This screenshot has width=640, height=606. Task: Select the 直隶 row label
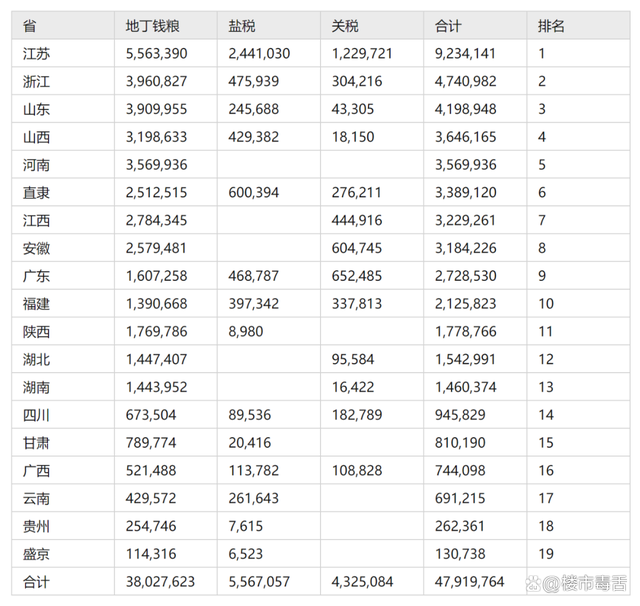point(37,192)
